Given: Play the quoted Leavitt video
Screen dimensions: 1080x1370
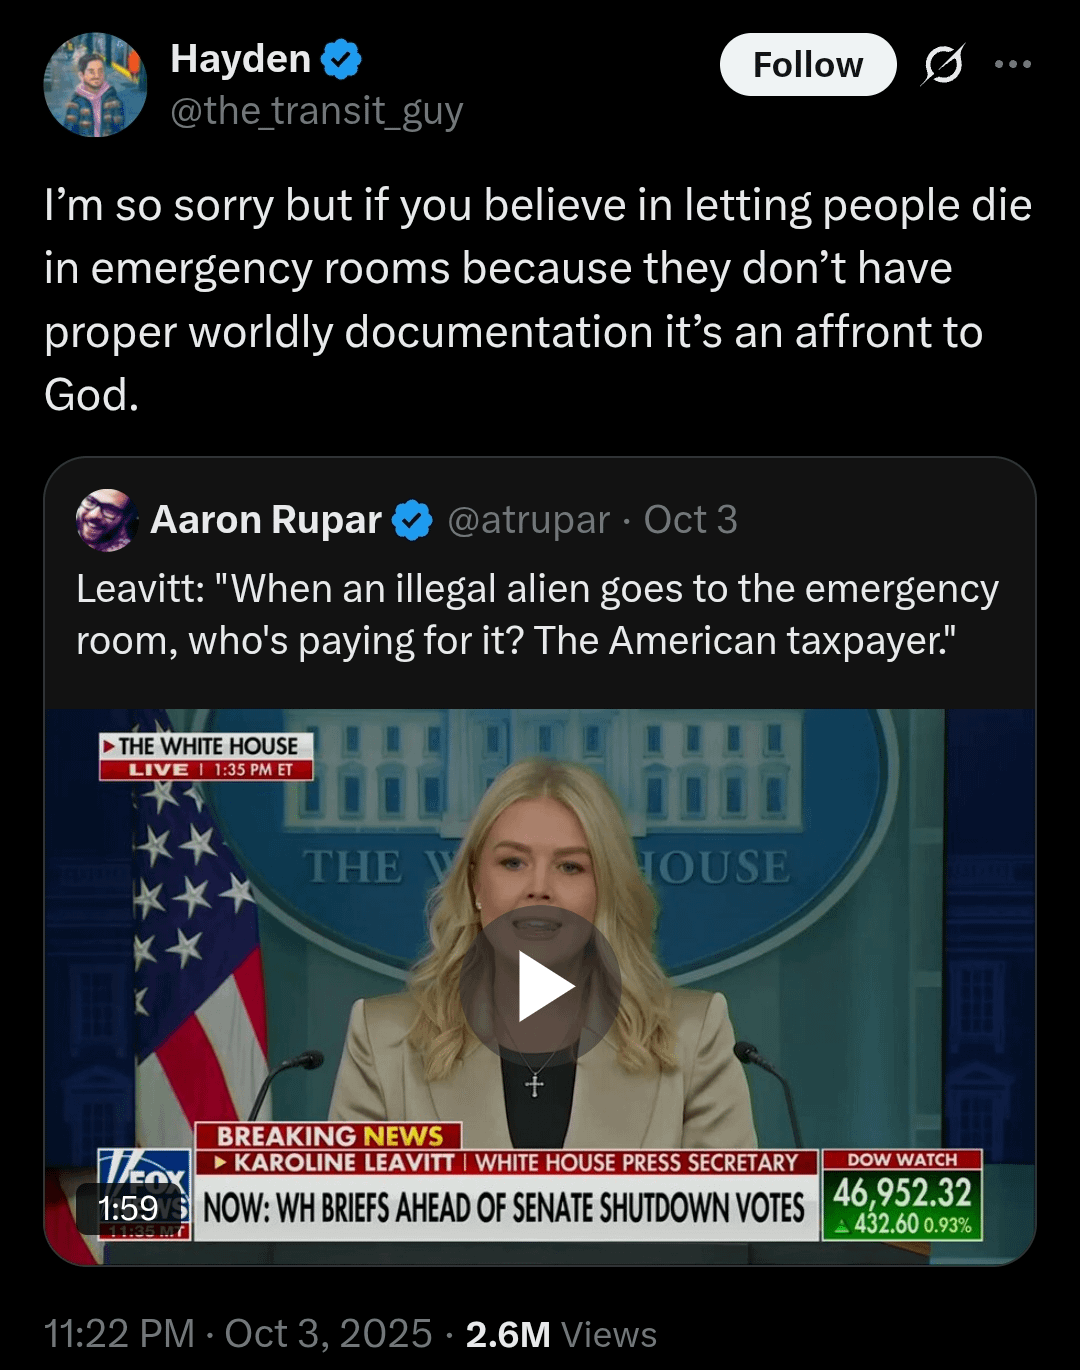Looking at the screenshot, I should 541,986.
